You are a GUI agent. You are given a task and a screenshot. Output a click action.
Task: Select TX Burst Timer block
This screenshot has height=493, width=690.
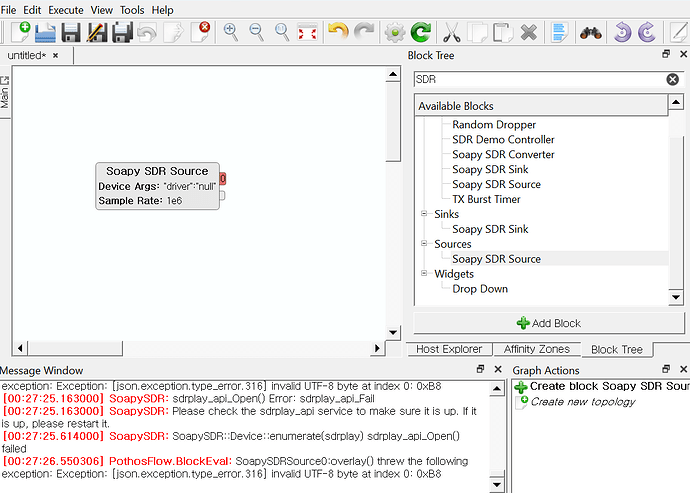(x=486, y=199)
